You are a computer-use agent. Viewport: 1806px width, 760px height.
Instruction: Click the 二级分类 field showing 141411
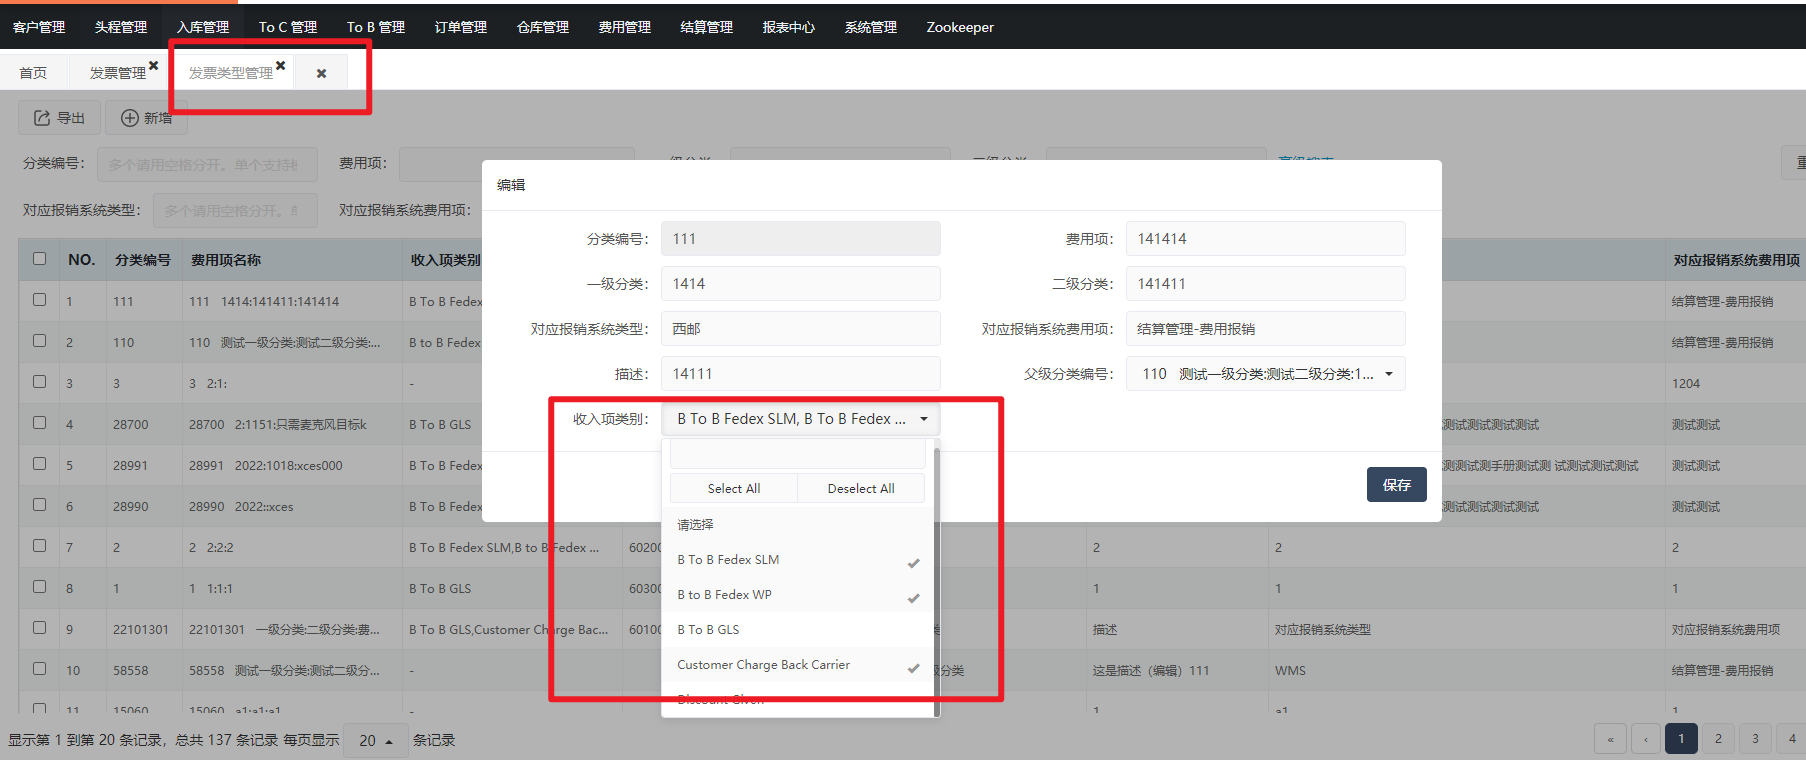click(x=1265, y=284)
